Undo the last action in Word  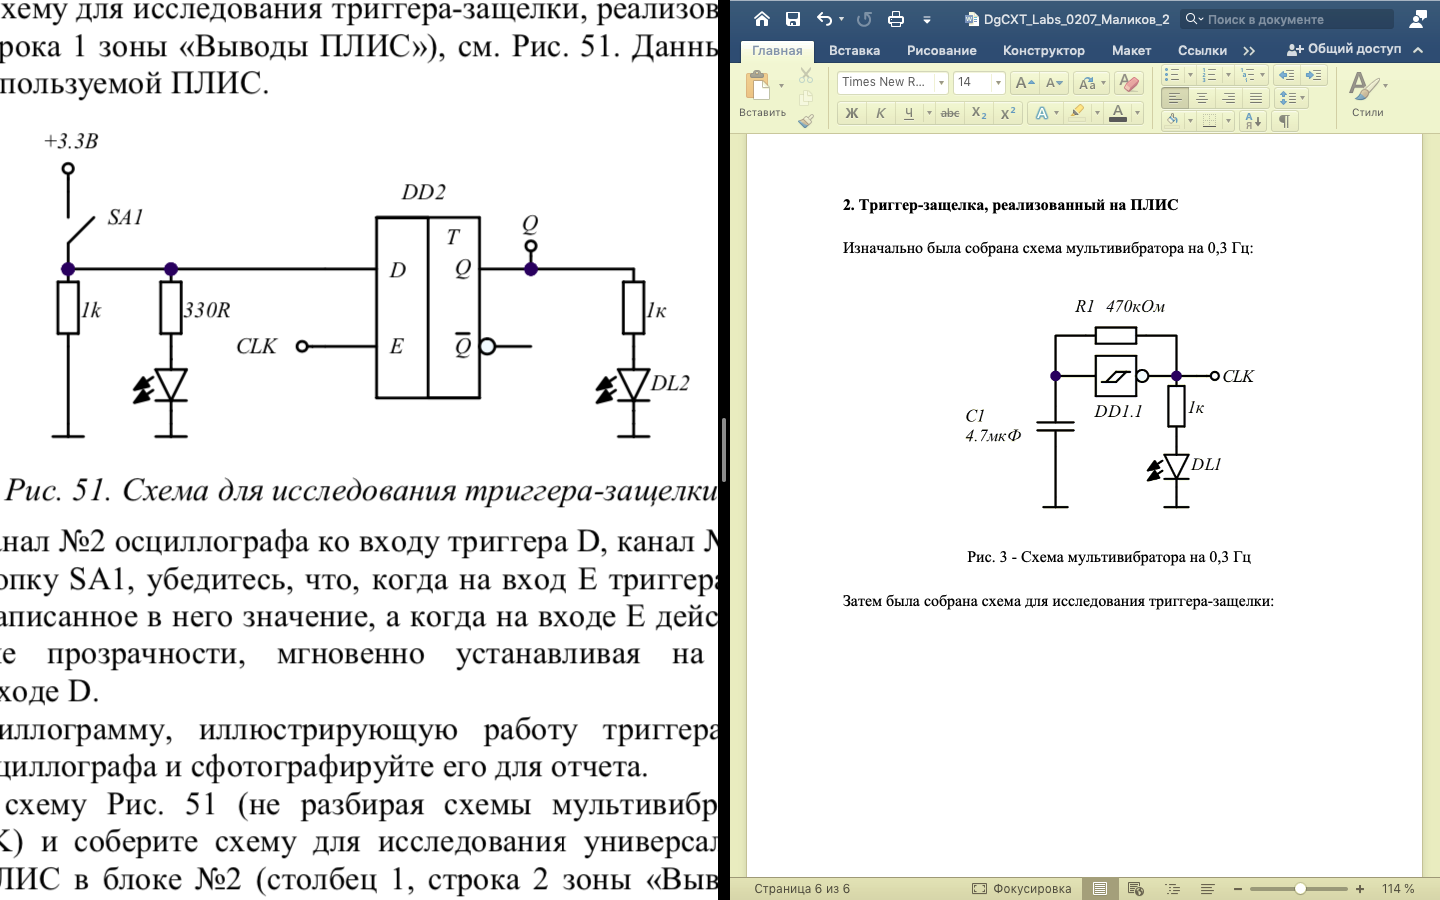click(x=824, y=19)
